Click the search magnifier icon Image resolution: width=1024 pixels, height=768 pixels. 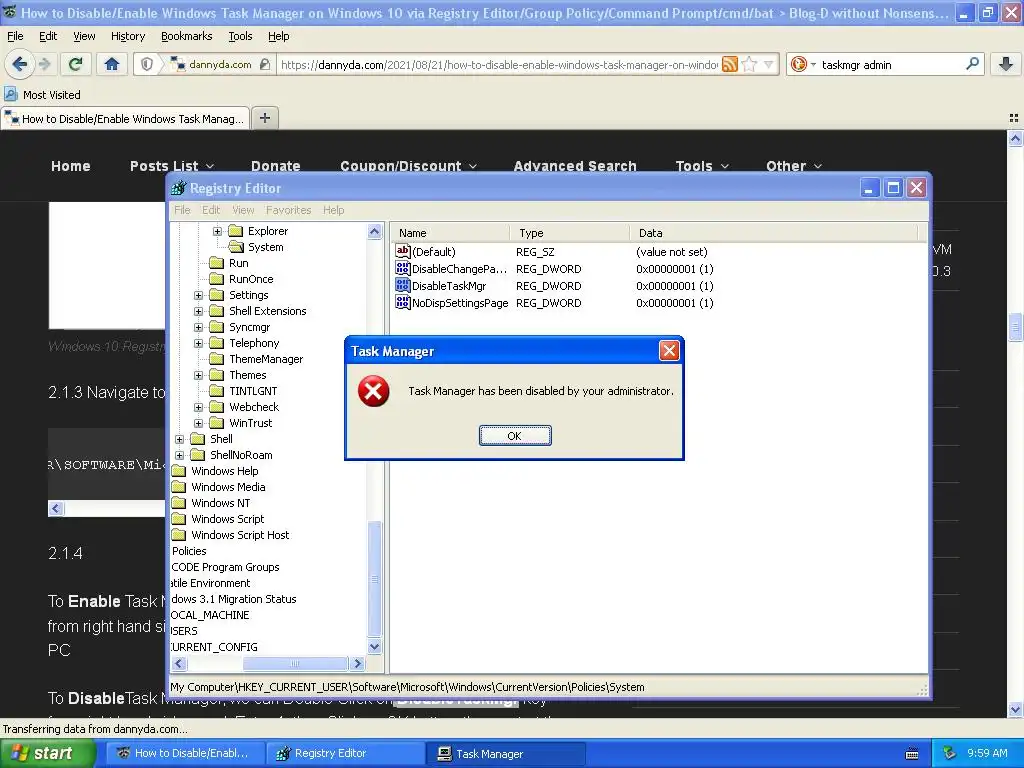coord(972,64)
